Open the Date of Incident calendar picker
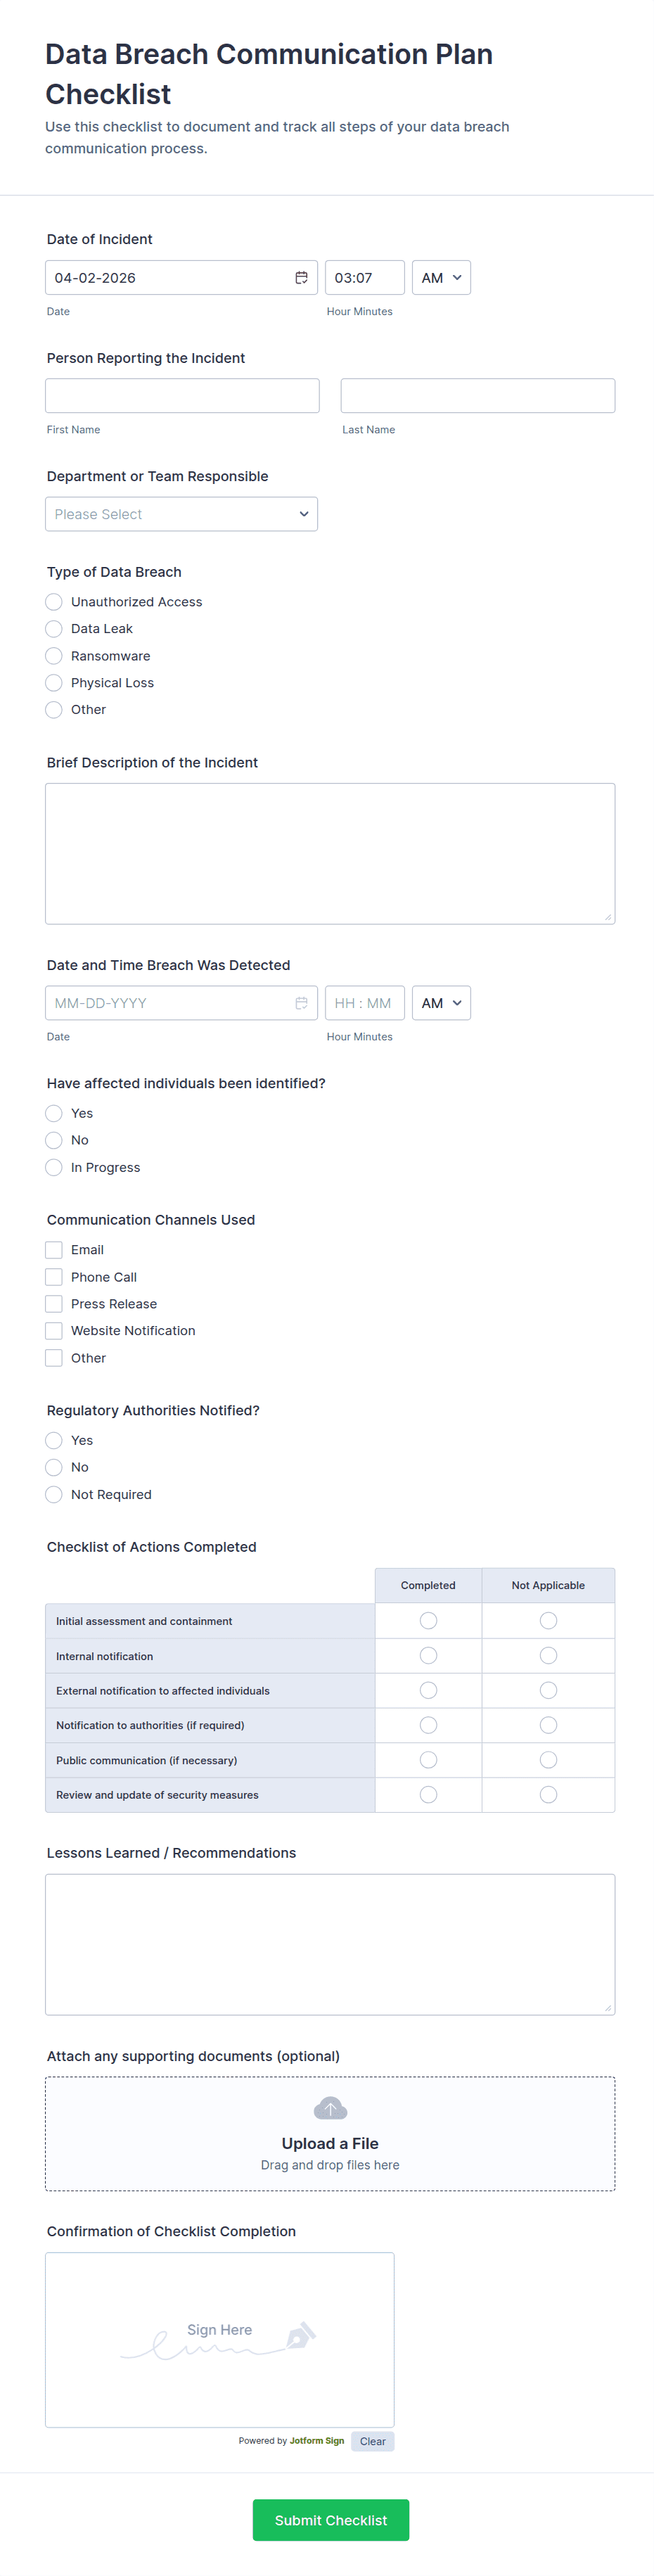The height and width of the screenshot is (2576, 654). [301, 278]
